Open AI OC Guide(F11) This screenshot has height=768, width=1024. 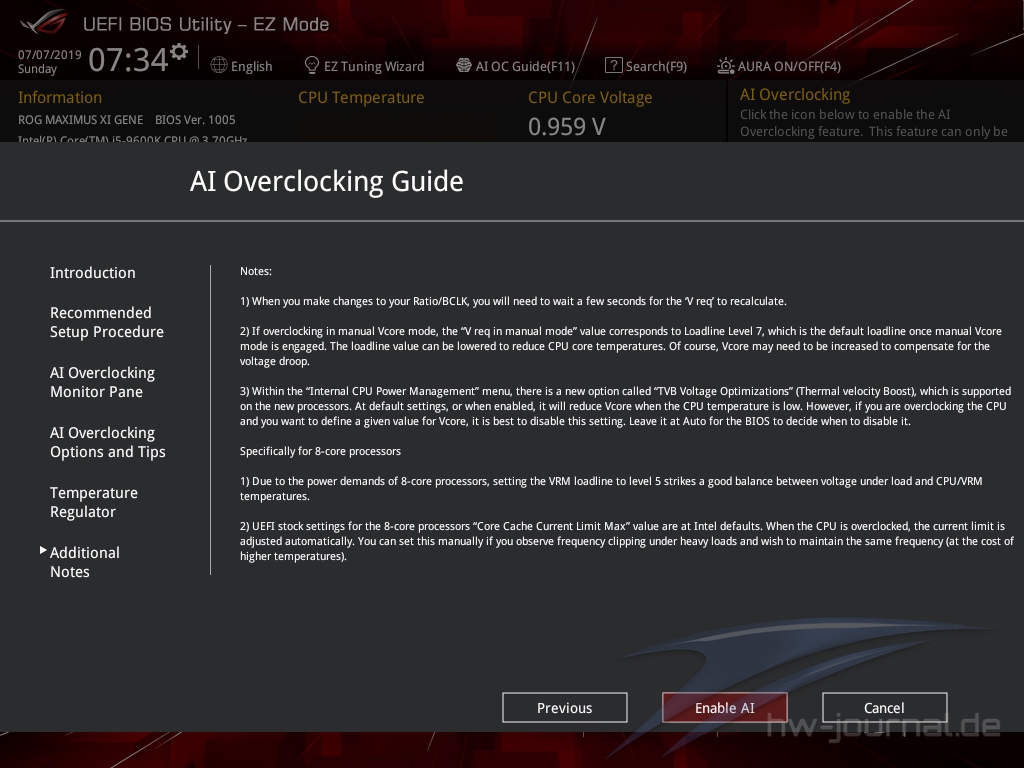point(525,66)
